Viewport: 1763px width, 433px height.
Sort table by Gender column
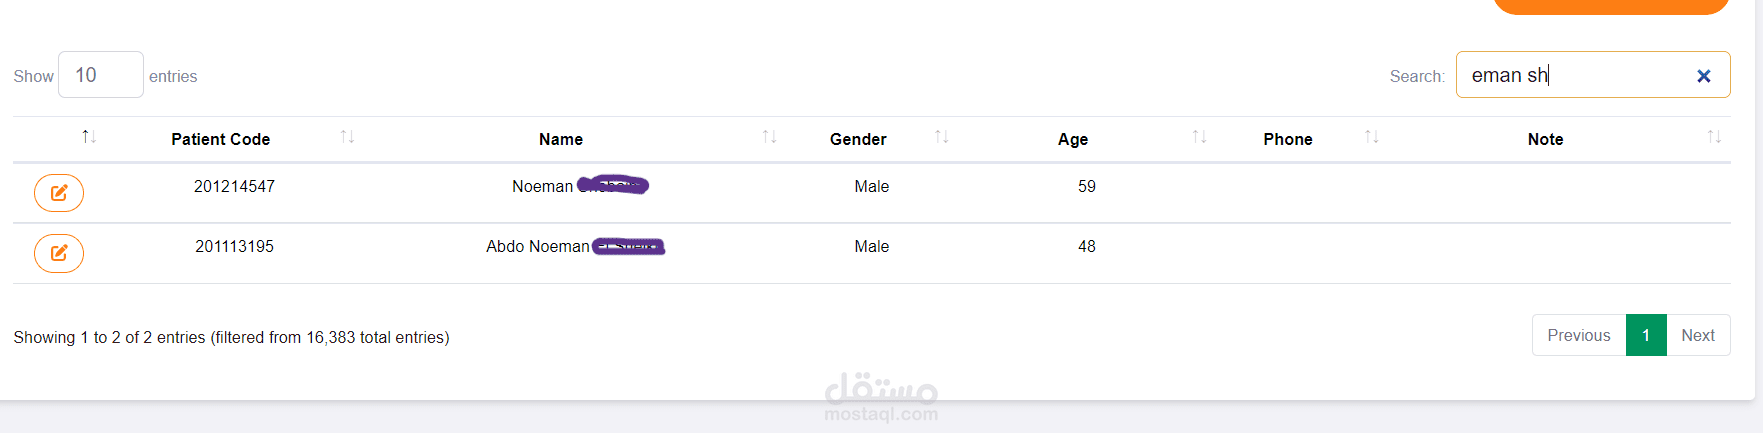858,139
